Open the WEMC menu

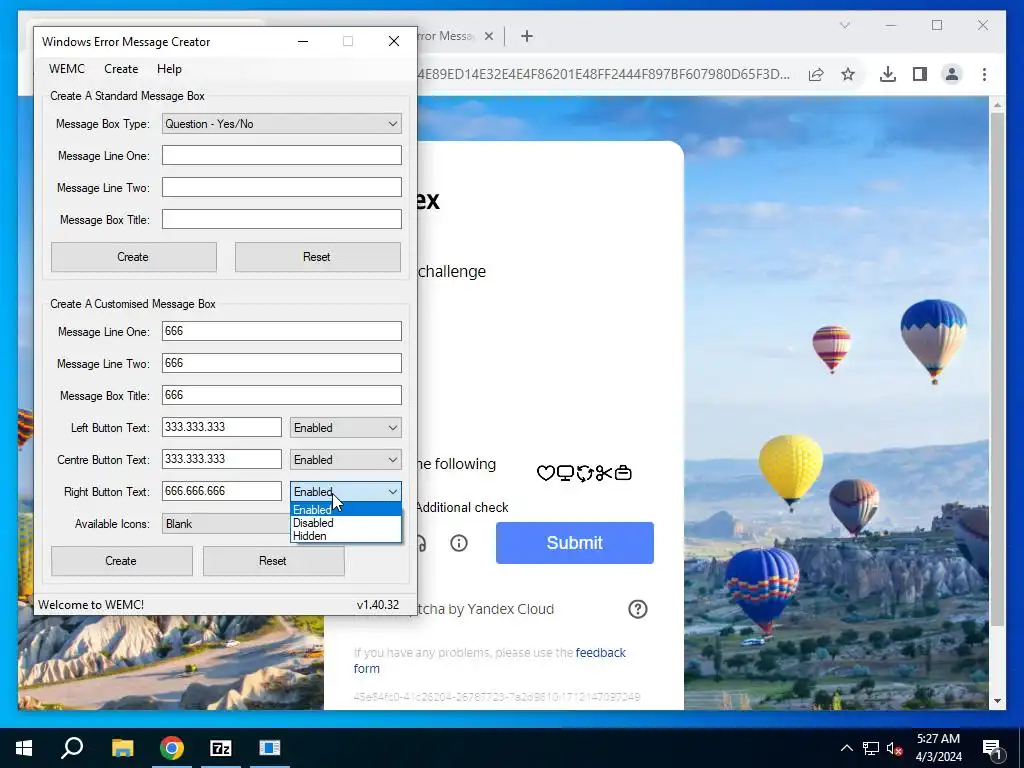tap(67, 69)
